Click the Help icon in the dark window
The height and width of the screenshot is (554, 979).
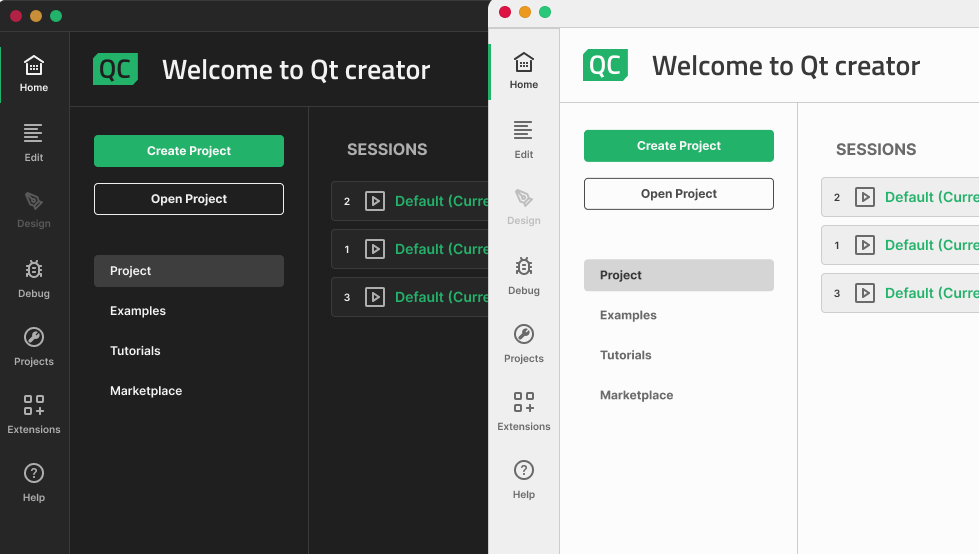click(x=34, y=473)
